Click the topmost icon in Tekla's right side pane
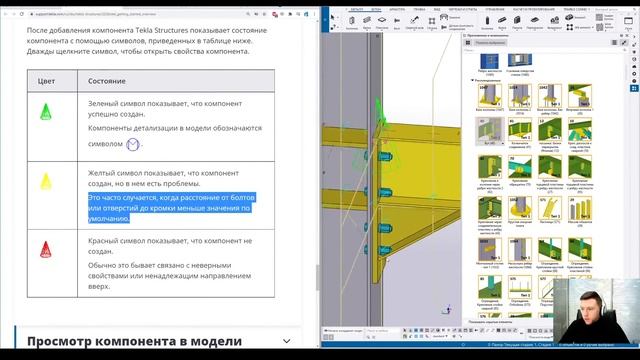640x360 pixels. pos(634,37)
